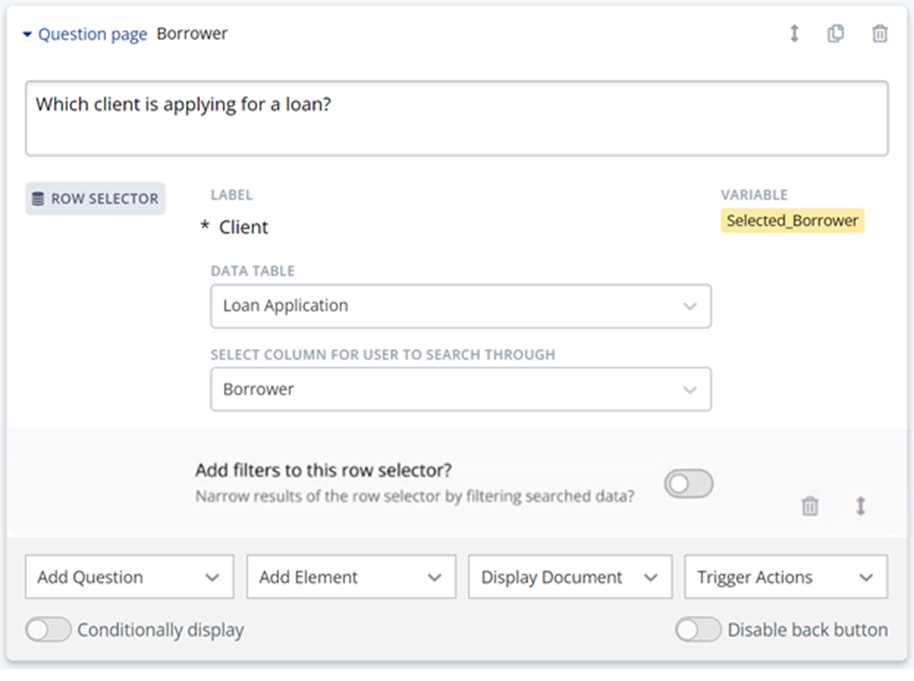914x681 pixels.
Task: Move the row selector element
Action: click(860, 506)
